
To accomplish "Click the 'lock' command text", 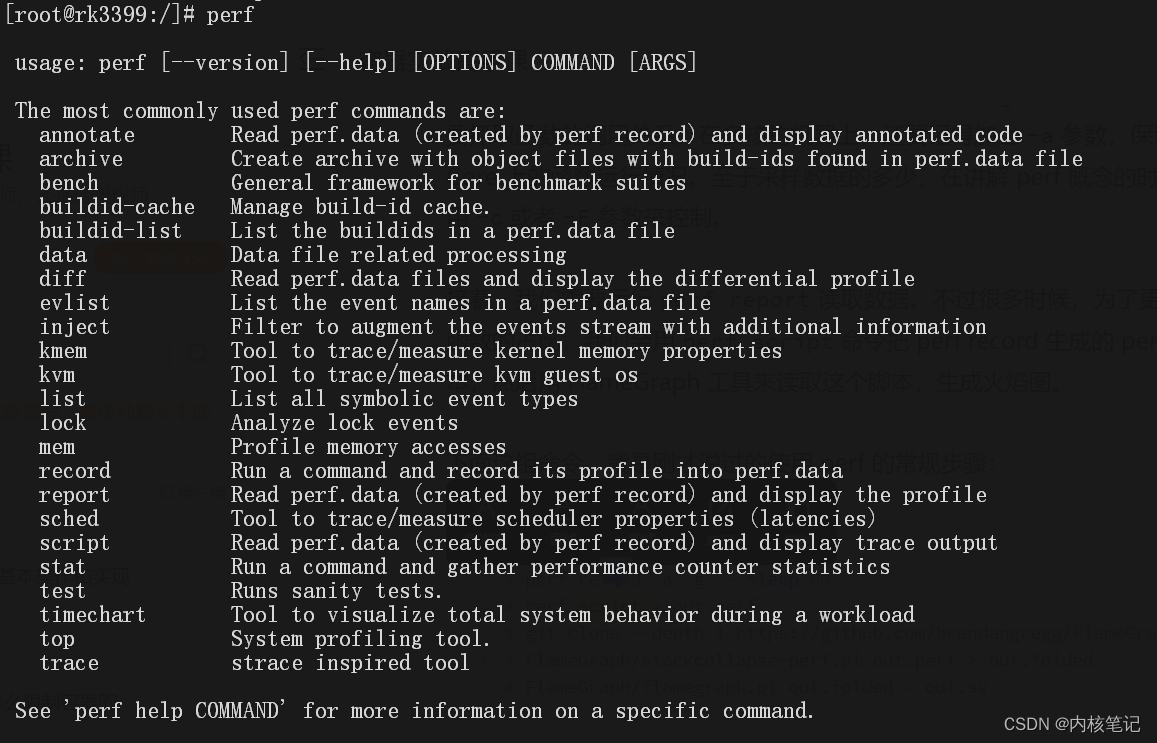I will 63,423.
